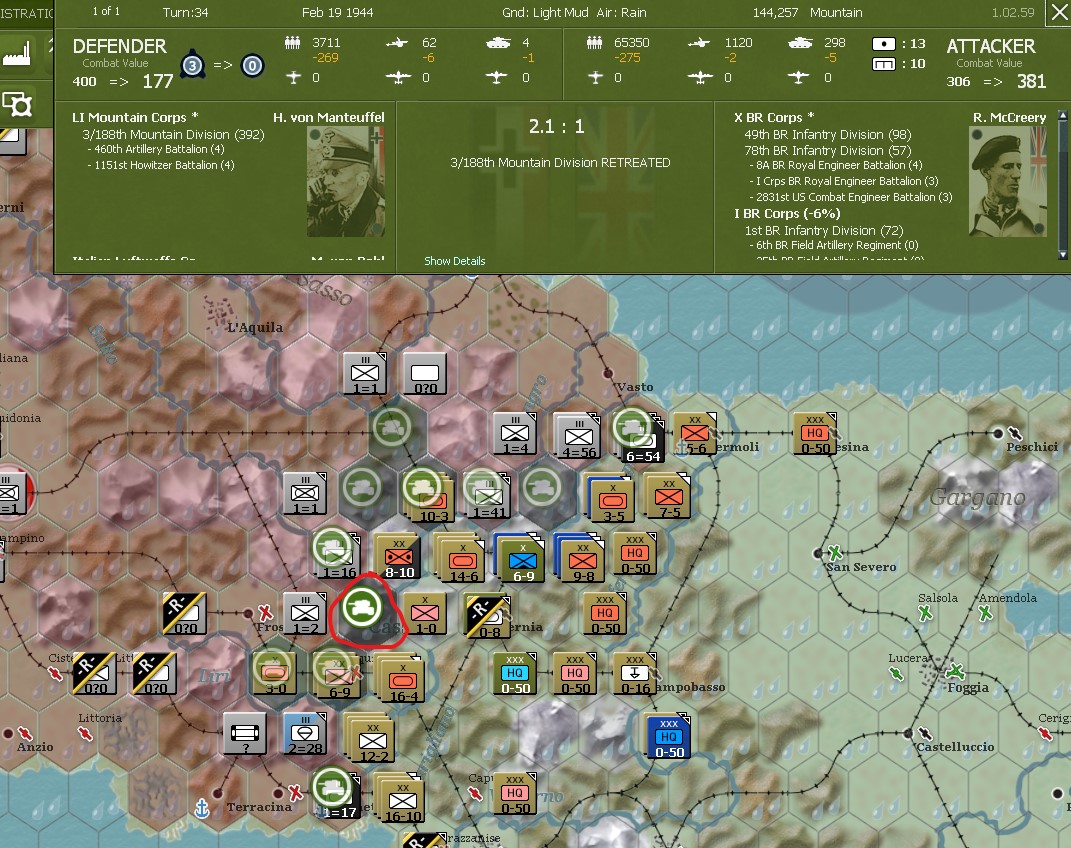Click the scroll-up arrow of attacker list
Viewport: 1071px width, 848px height.
pyautogui.click(x=1063, y=115)
